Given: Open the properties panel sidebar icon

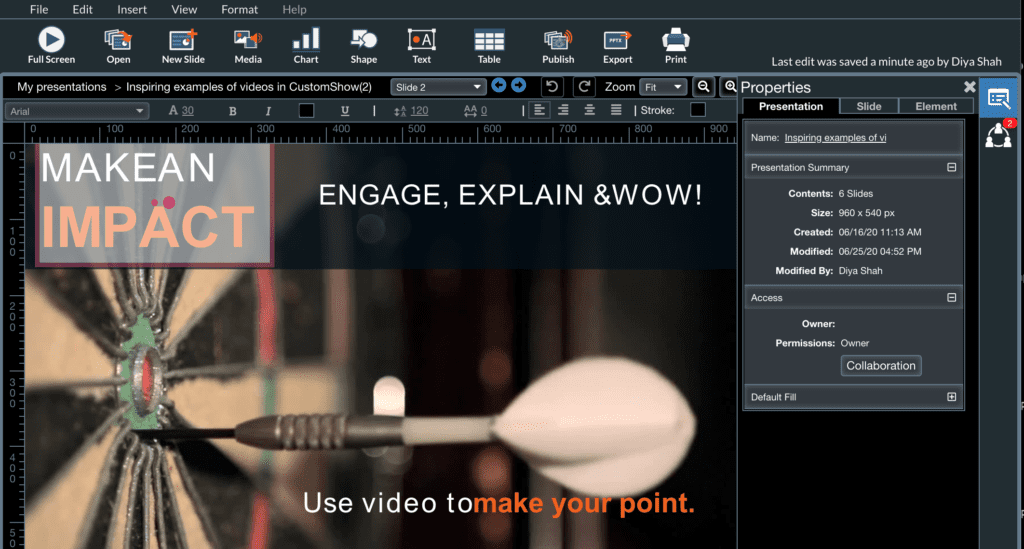Looking at the screenshot, I should click(x=999, y=99).
